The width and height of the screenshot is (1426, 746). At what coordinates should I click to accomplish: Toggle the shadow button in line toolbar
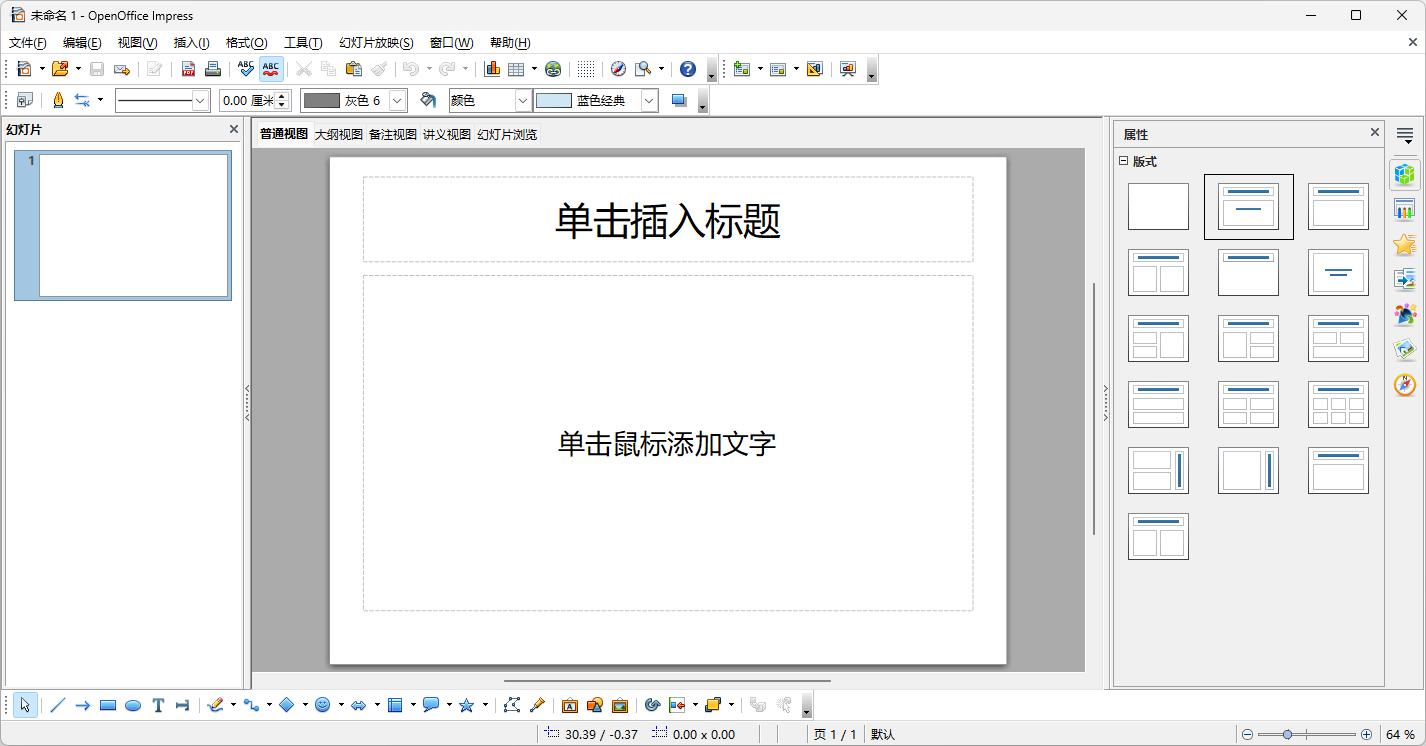(680, 100)
